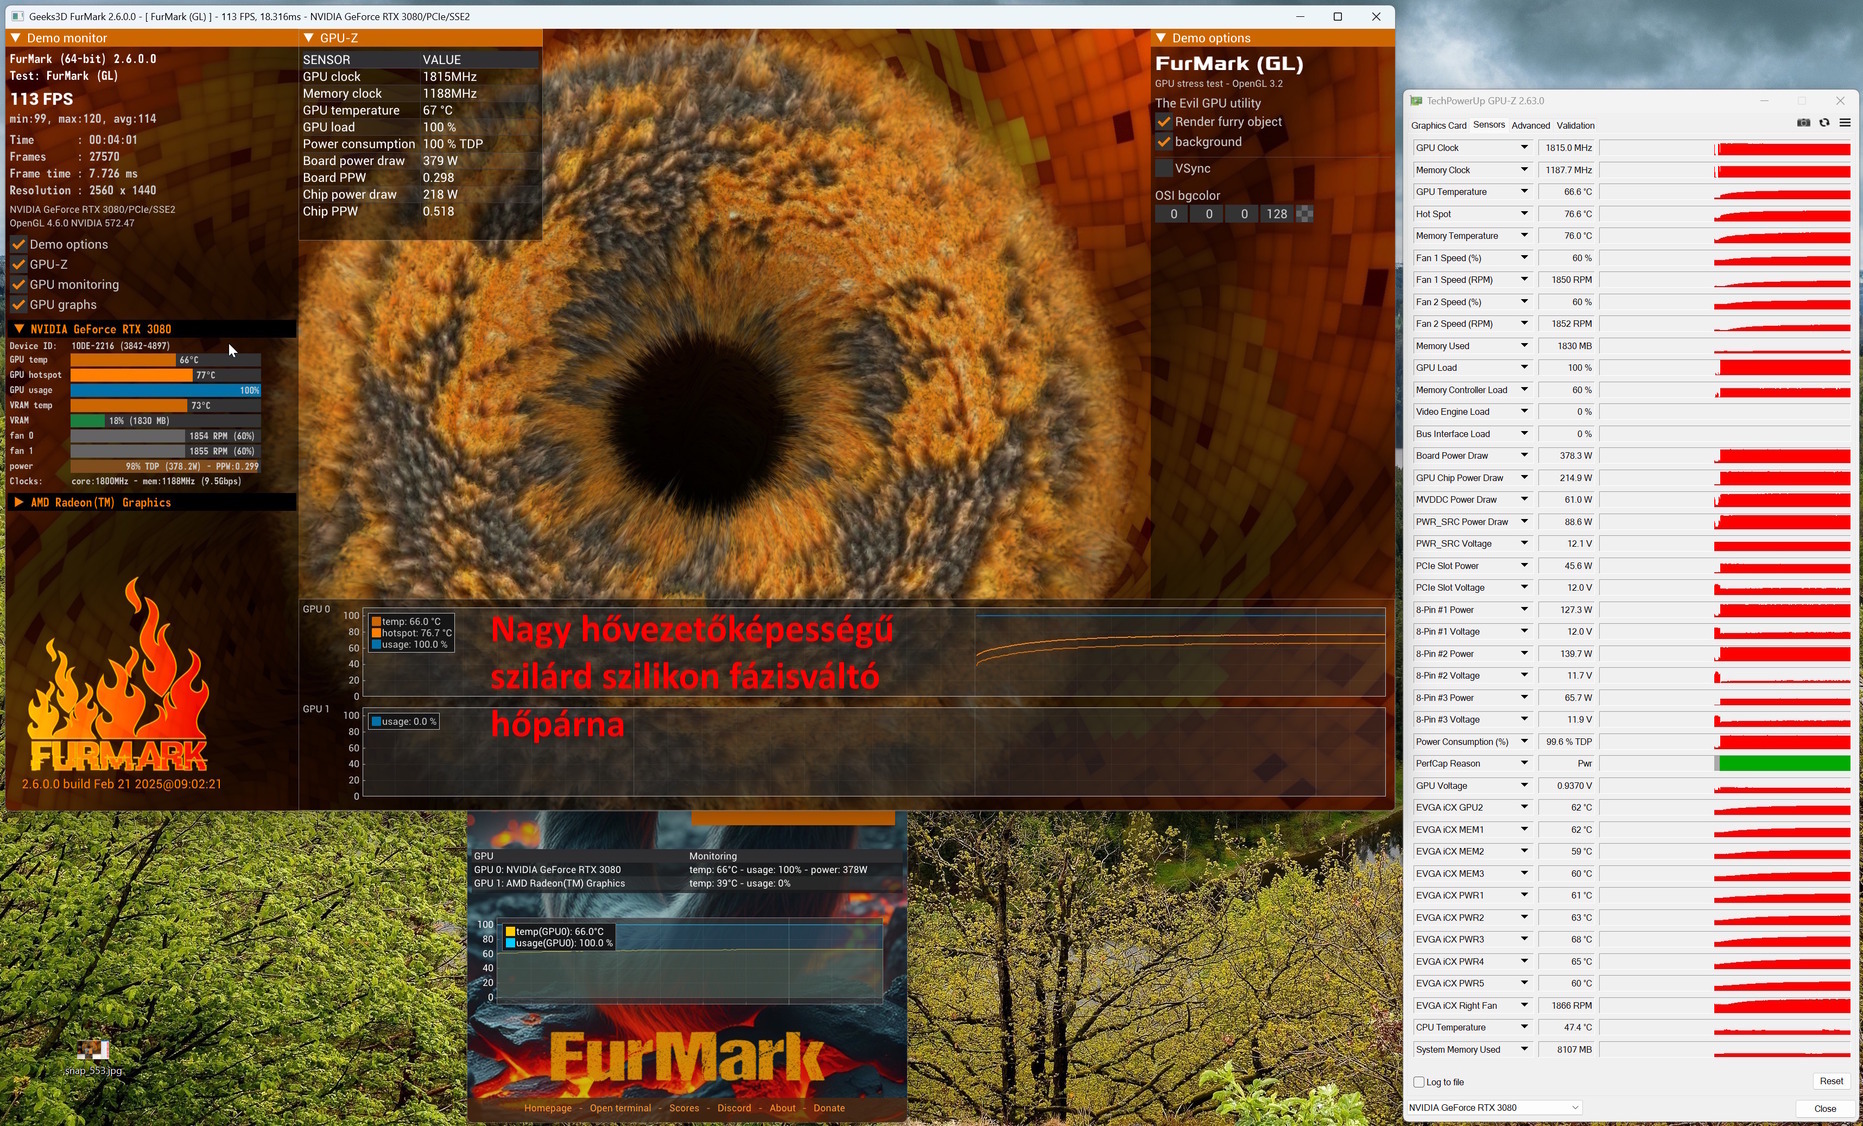The height and width of the screenshot is (1126, 1863).
Task: Maximize the FurMark window
Action: point(1338,16)
